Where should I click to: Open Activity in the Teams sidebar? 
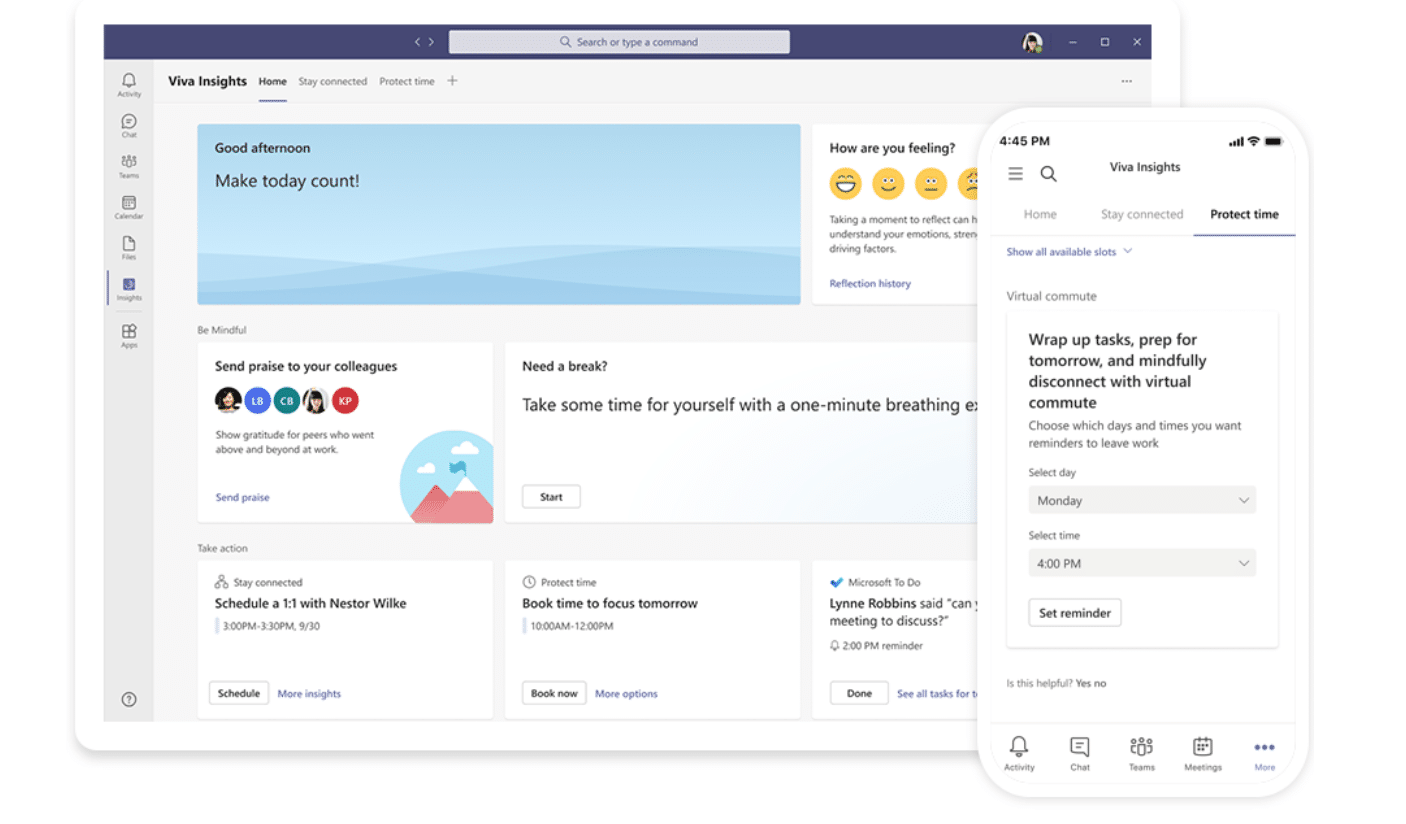click(129, 85)
